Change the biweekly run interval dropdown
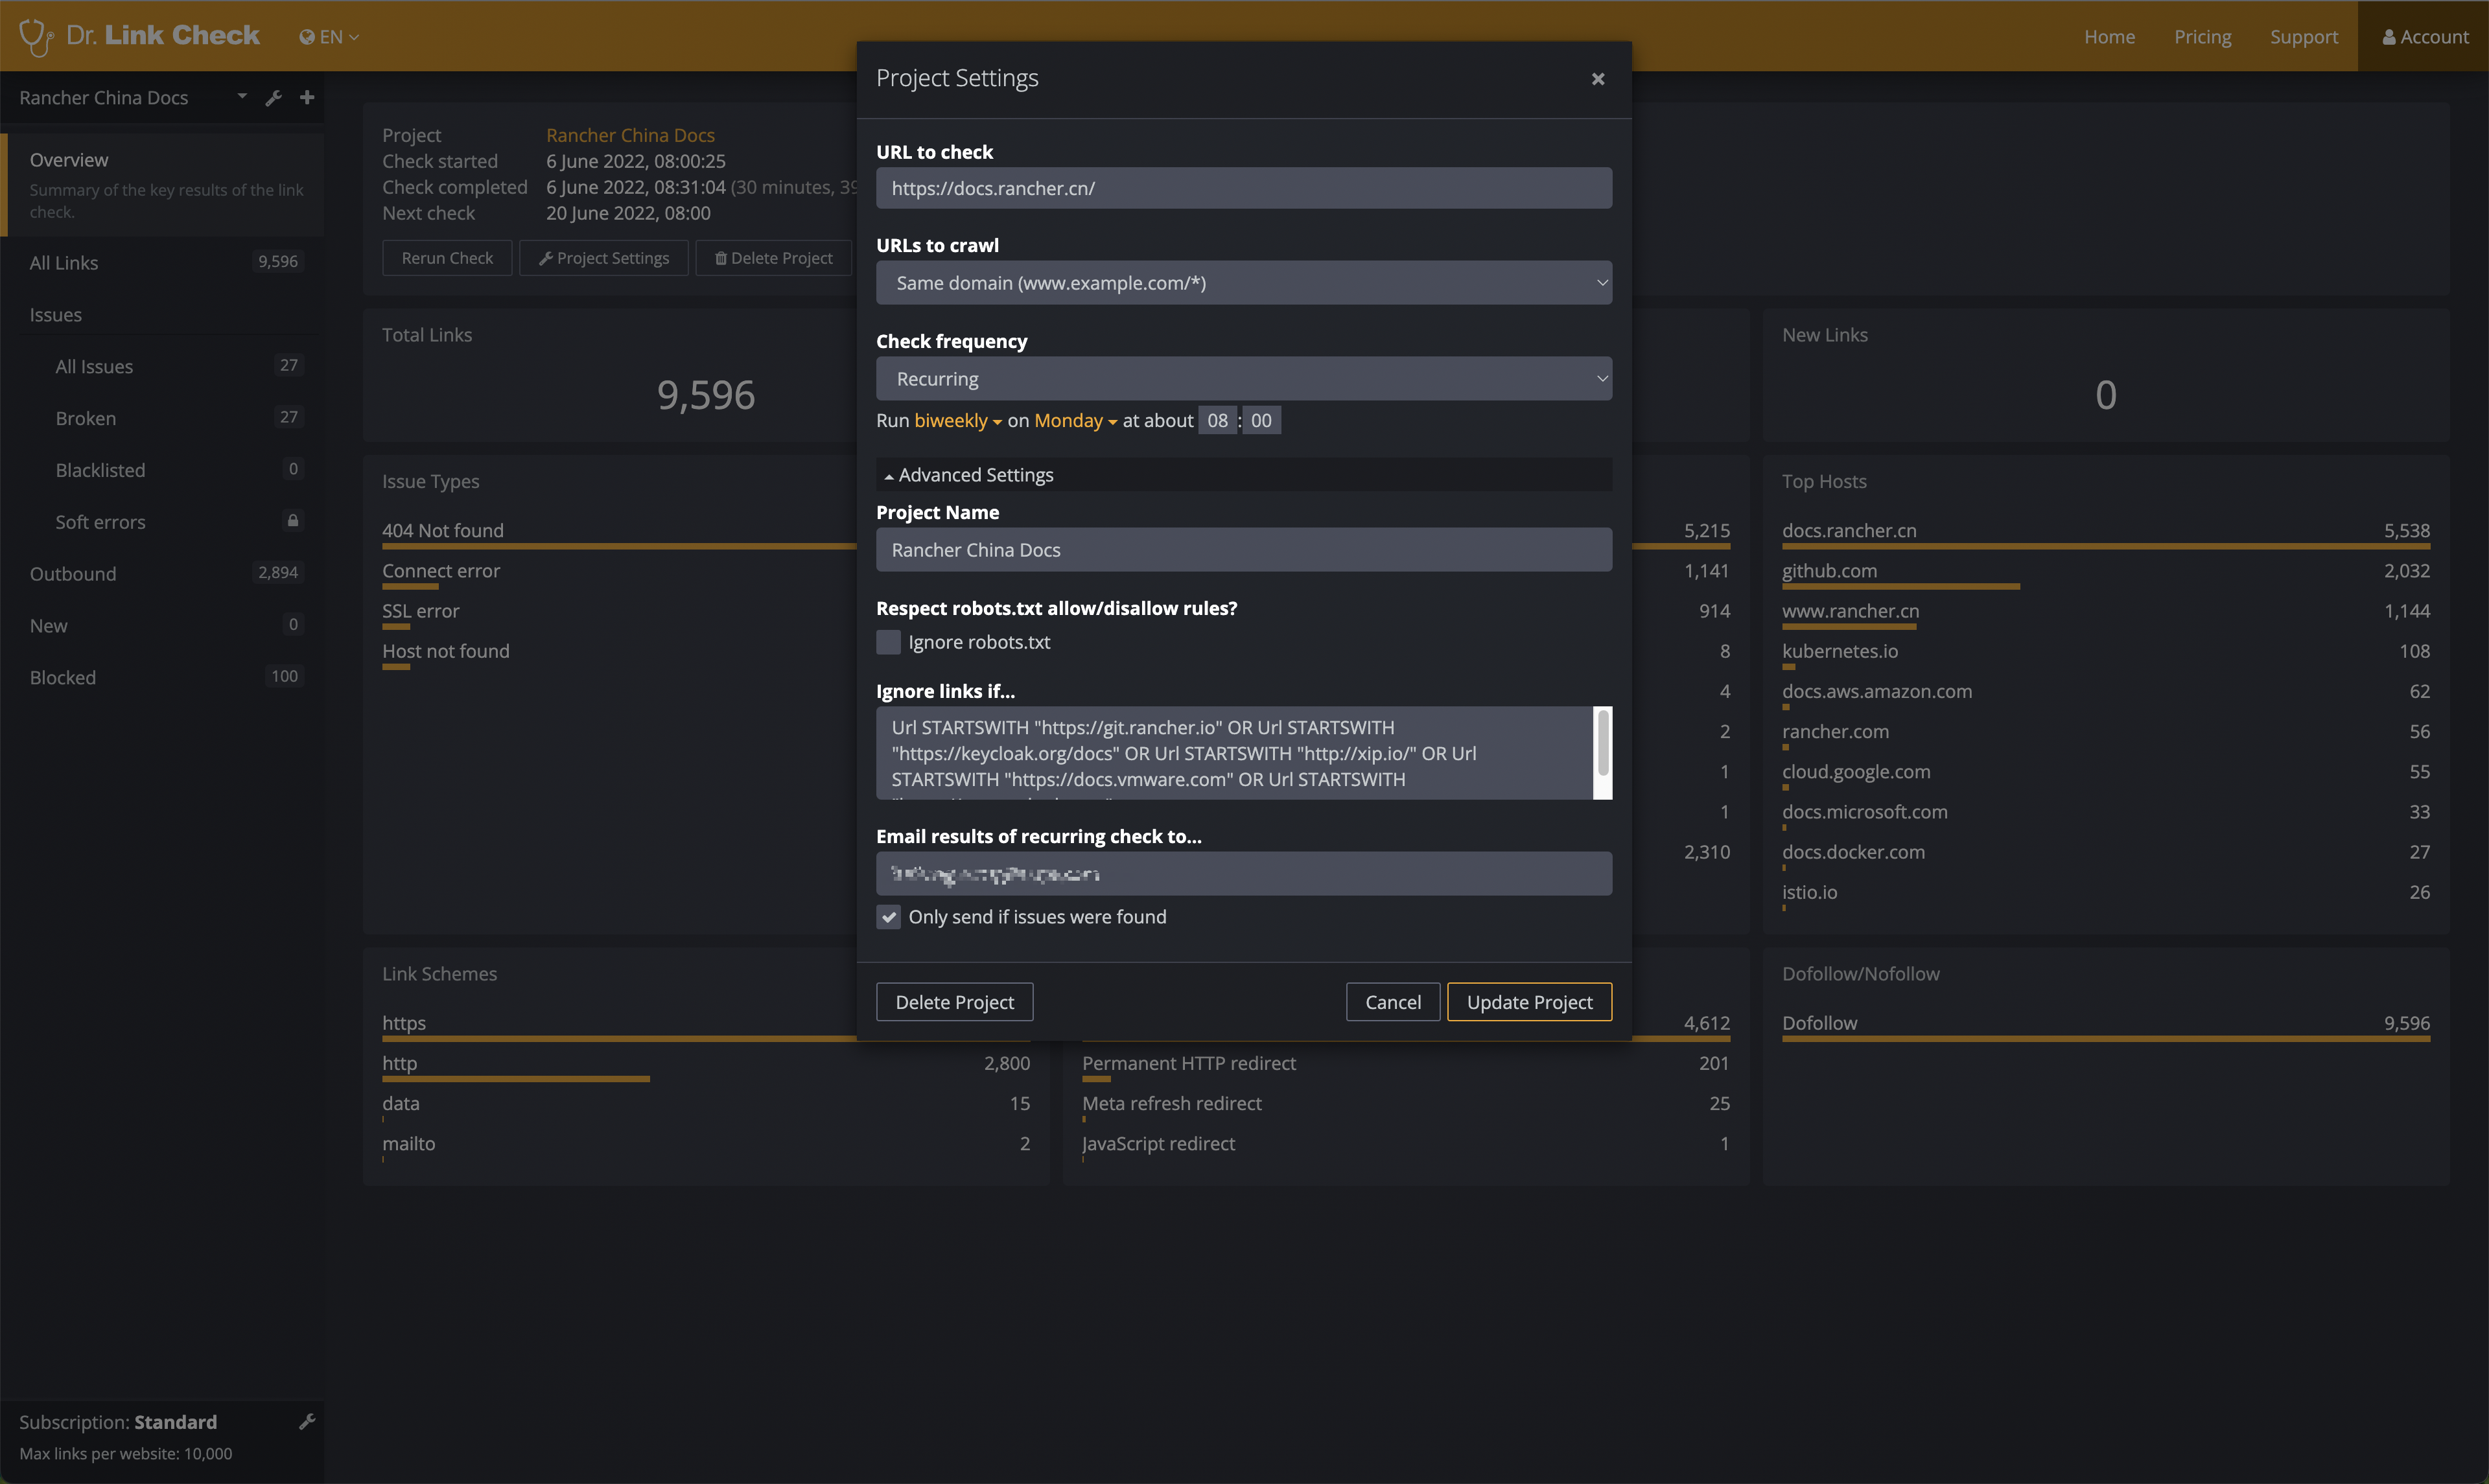 [x=957, y=421]
